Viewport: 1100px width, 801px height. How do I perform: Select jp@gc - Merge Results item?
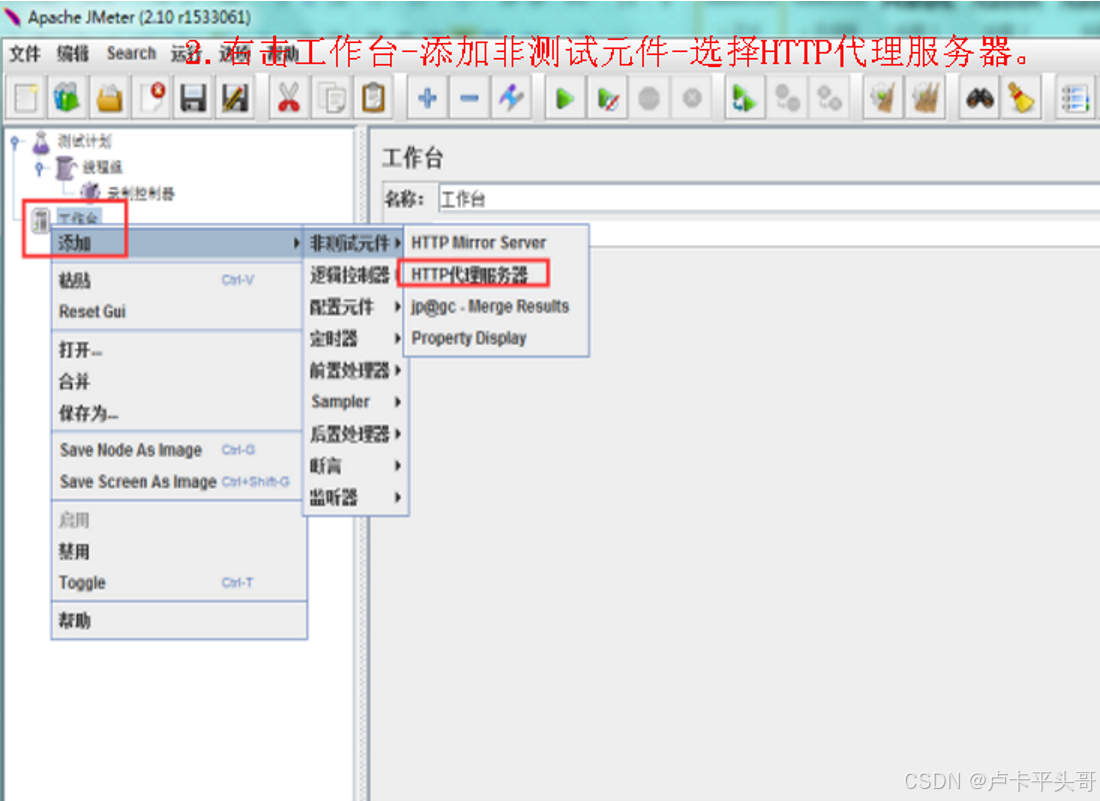(x=496, y=307)
